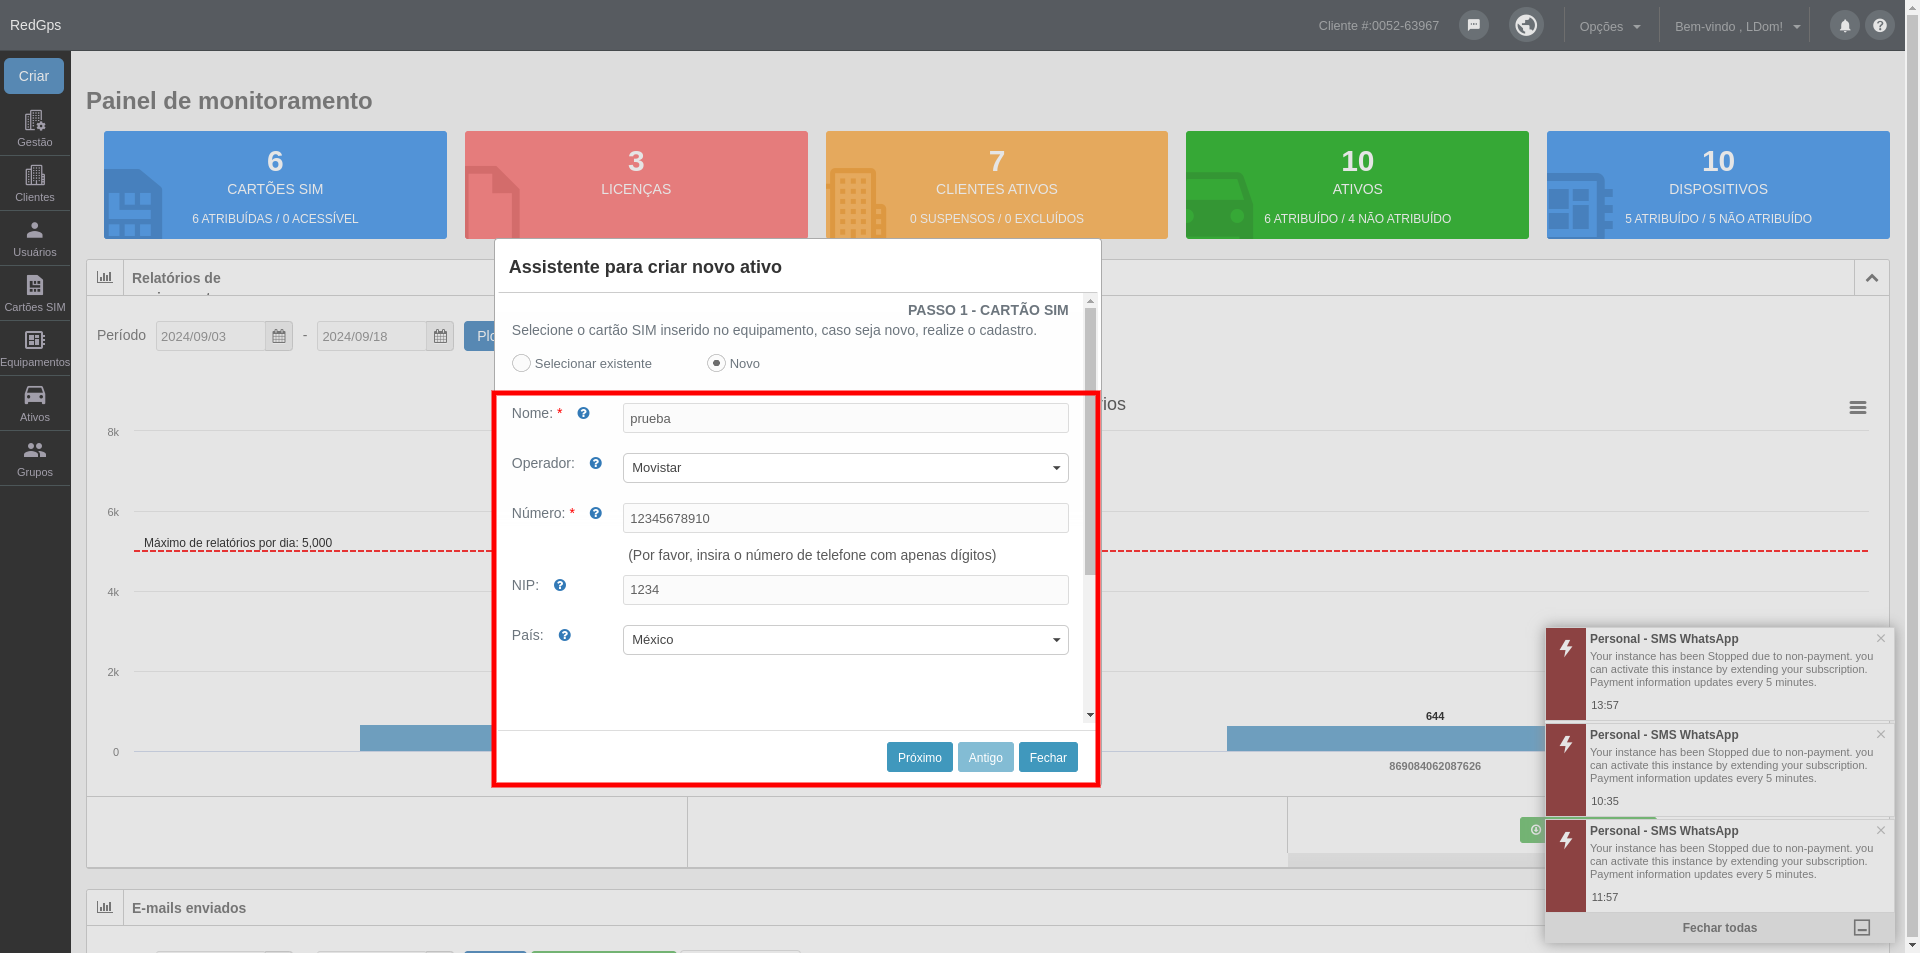Open Equipamentos in the sidebar

point(35,348)
